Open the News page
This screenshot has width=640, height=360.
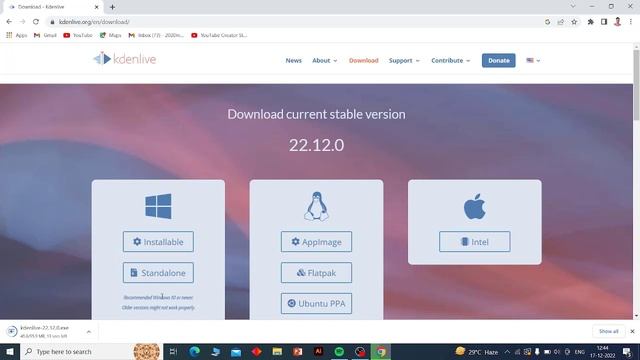[x=293, y=60]
